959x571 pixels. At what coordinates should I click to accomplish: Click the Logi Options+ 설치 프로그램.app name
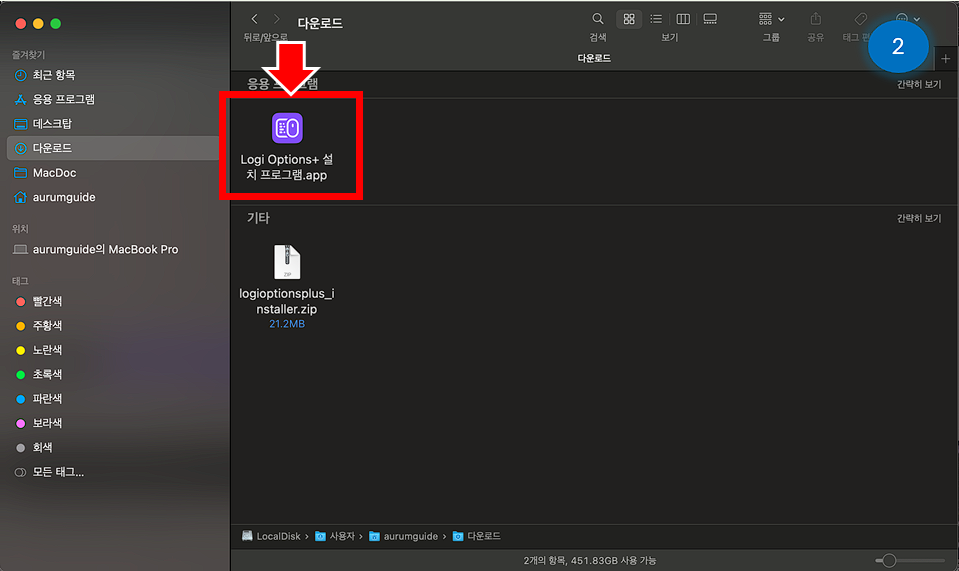287,167
